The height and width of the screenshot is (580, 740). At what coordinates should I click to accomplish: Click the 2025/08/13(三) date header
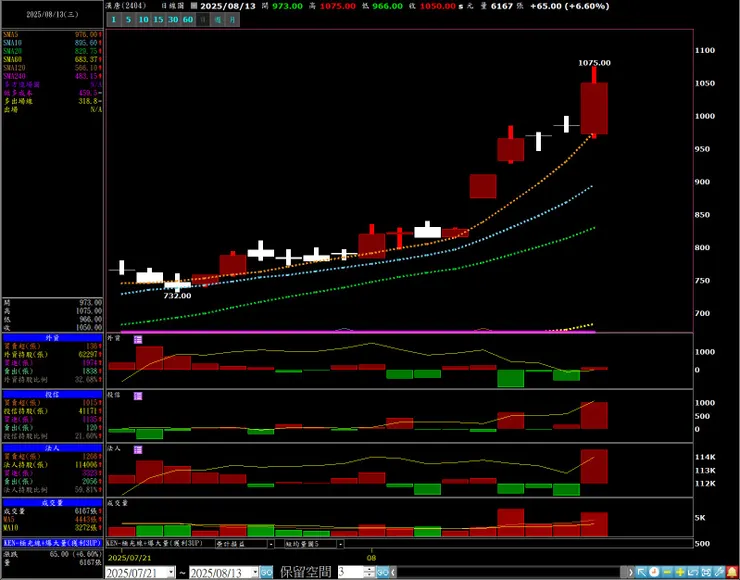tap(52, 15)
